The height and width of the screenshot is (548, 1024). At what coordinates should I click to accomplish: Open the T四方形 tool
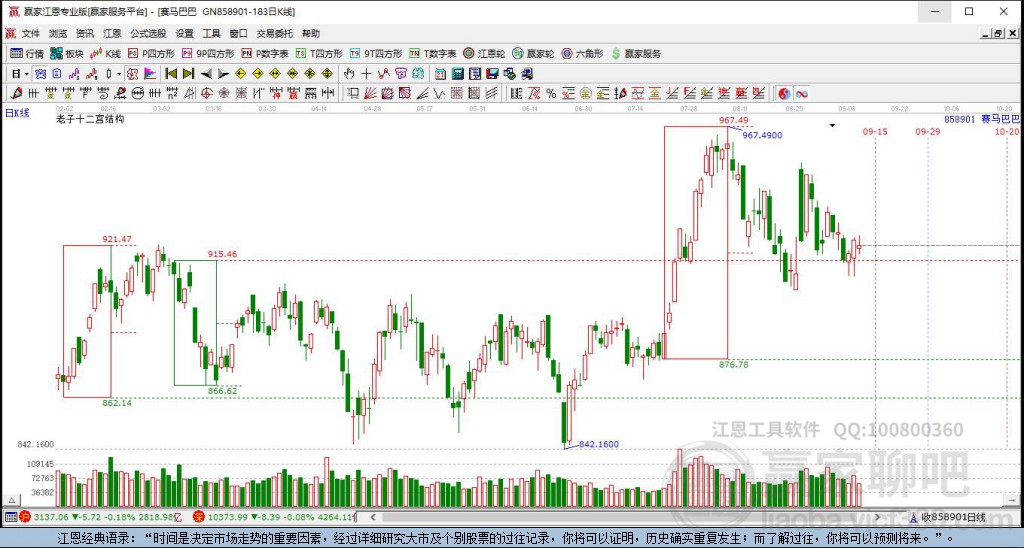pyautogui.click(x=319, y=54)
